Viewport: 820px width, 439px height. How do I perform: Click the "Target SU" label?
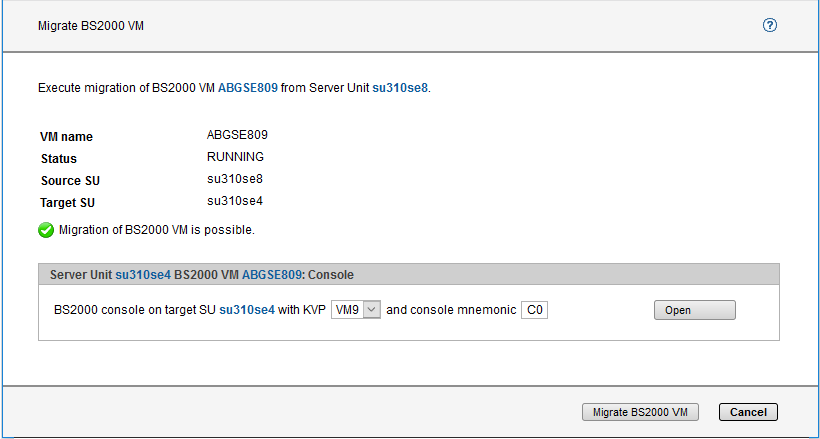[70, 203]
